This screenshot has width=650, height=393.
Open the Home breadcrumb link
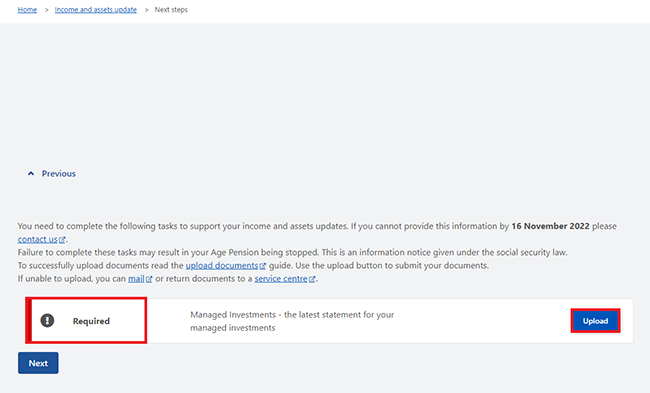coord(27,10)
